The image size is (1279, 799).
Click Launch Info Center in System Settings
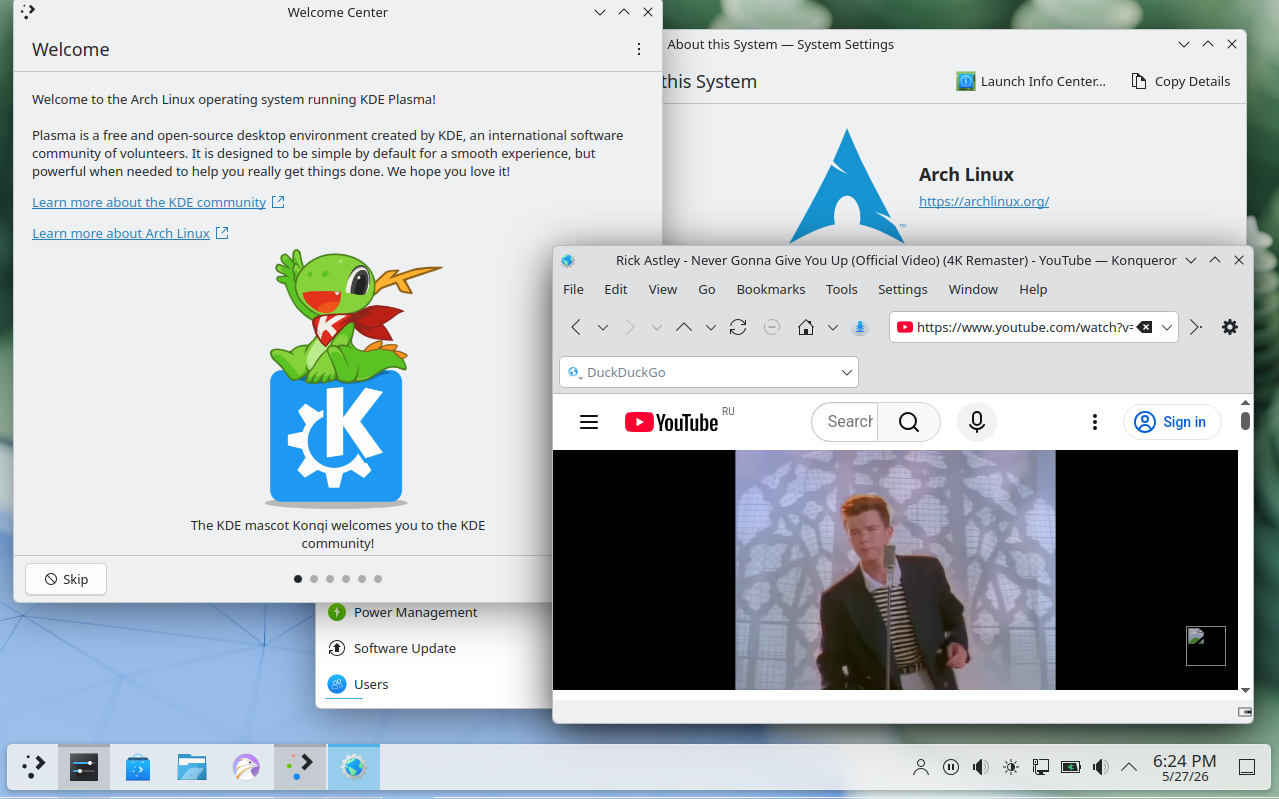(1031, 81)
